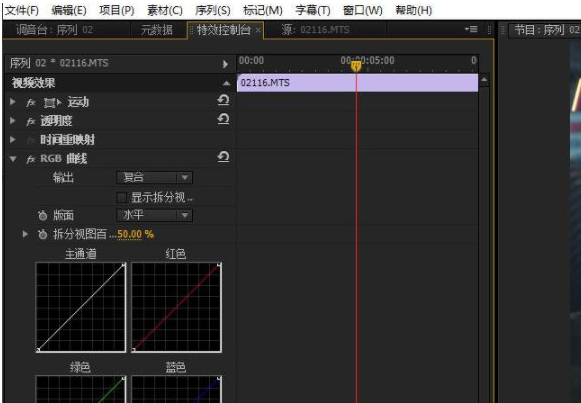Click the 50.00 % split view value
Screen dimensions: 581x403
coord(135,234)
